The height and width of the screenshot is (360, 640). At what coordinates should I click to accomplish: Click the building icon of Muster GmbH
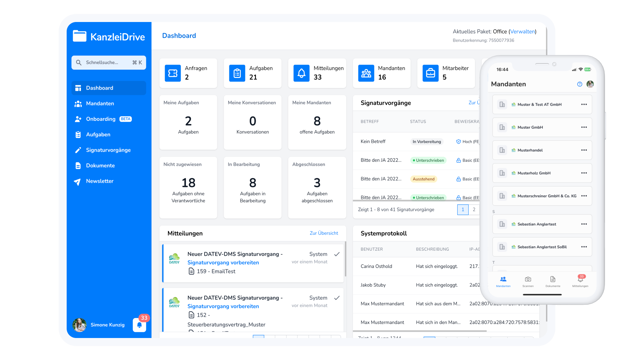tap(502, 127)
